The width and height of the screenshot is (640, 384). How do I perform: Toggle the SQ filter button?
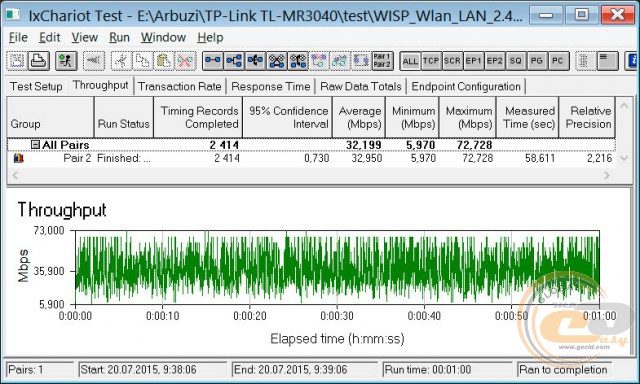[x=516, y=61]
